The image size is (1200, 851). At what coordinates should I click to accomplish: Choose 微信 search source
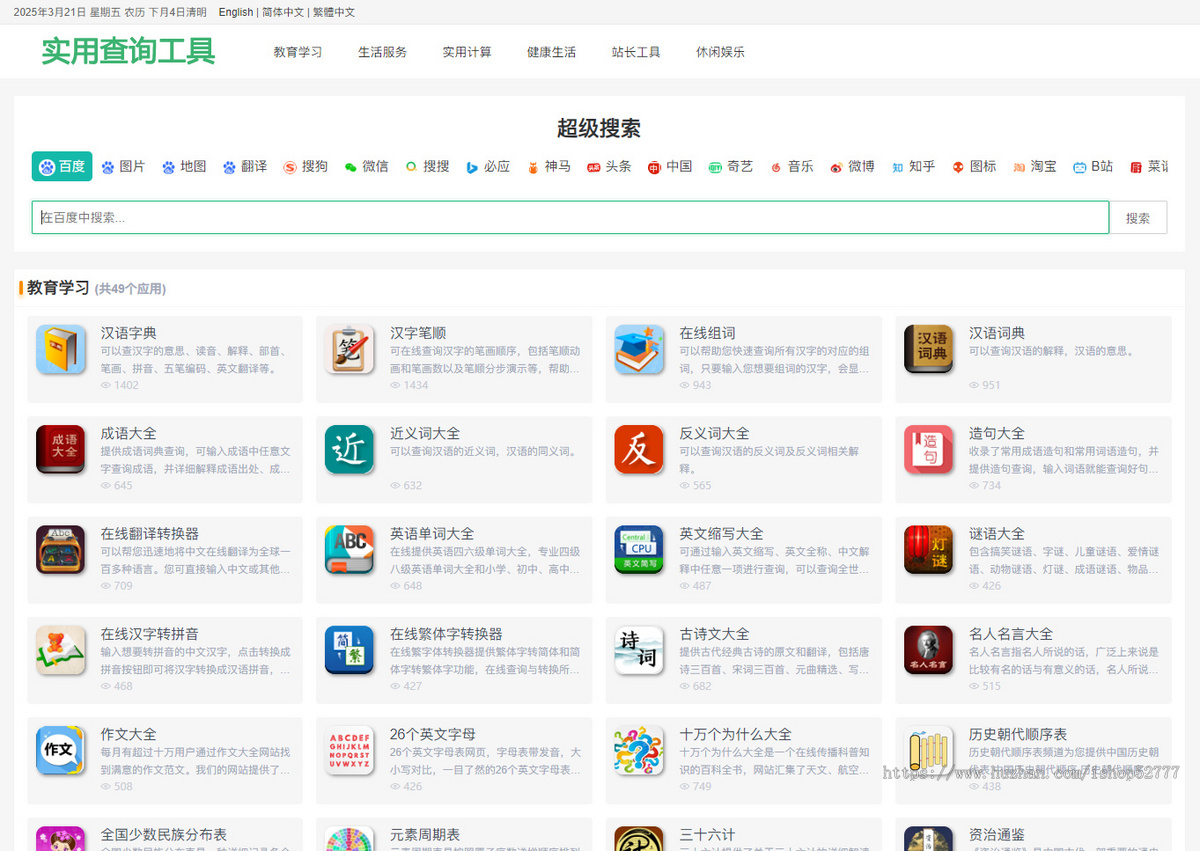tap(366, 167)
